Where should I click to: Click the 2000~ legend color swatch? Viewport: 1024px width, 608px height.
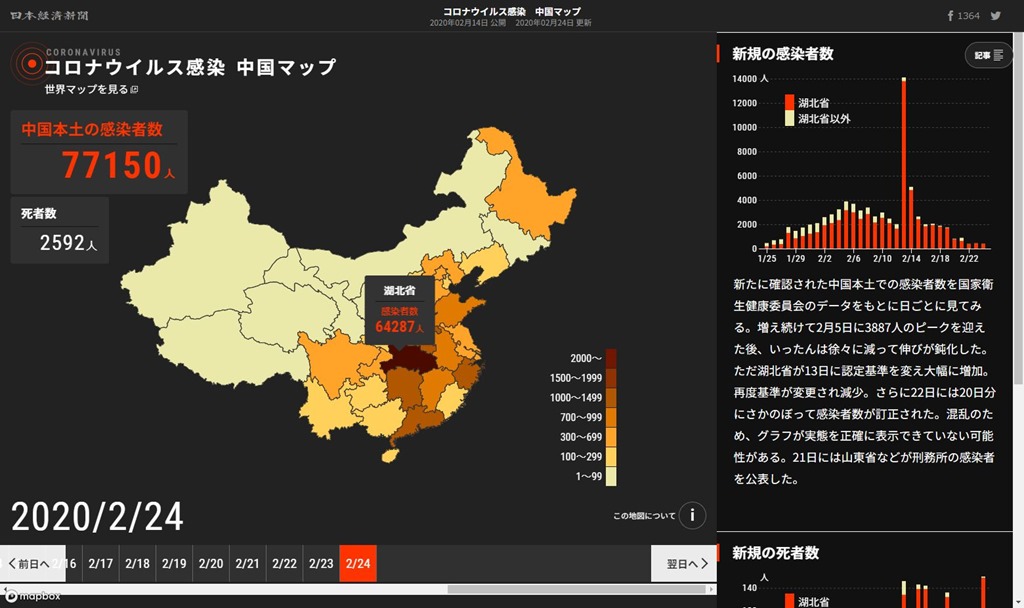[x=611, y=359]
